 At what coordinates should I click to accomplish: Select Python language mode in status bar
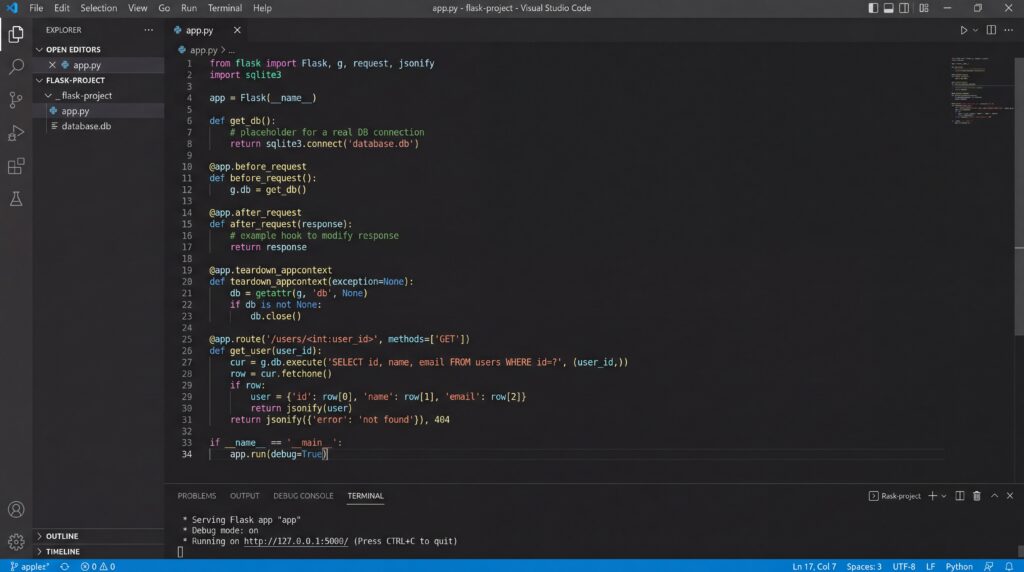959,566
